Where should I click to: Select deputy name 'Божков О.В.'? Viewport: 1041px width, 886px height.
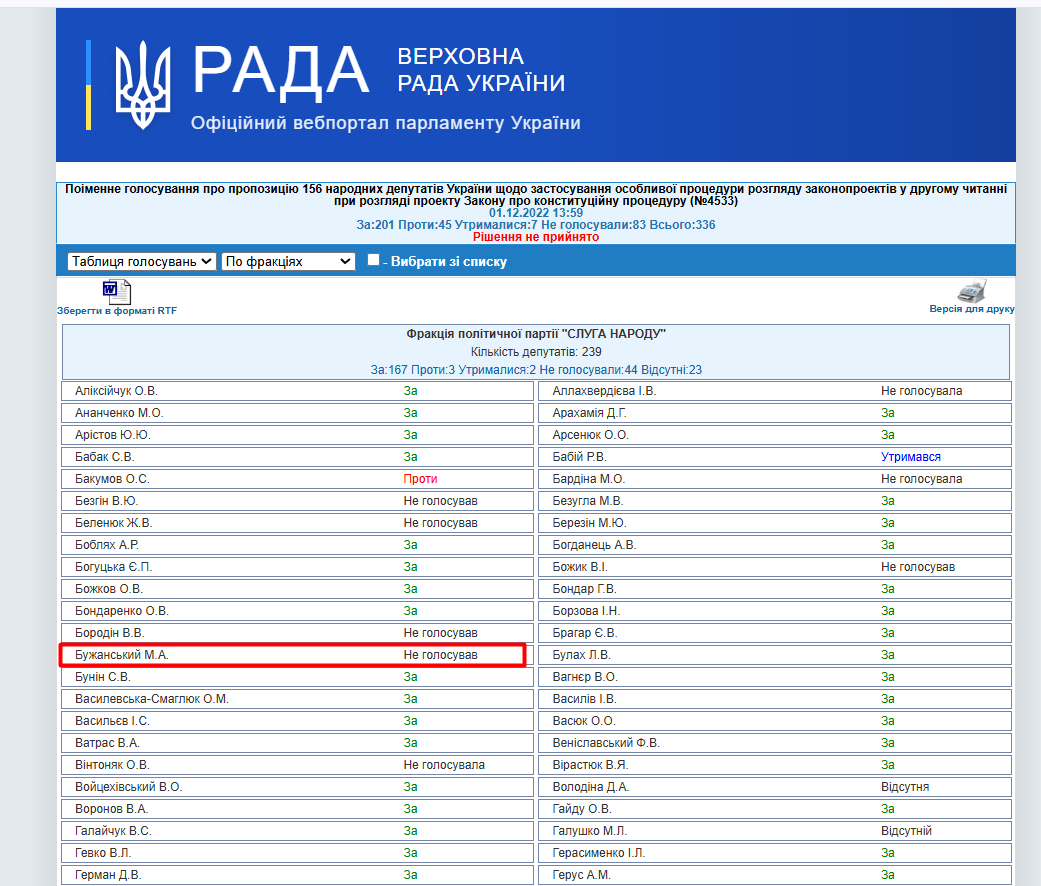pos(109,589)
